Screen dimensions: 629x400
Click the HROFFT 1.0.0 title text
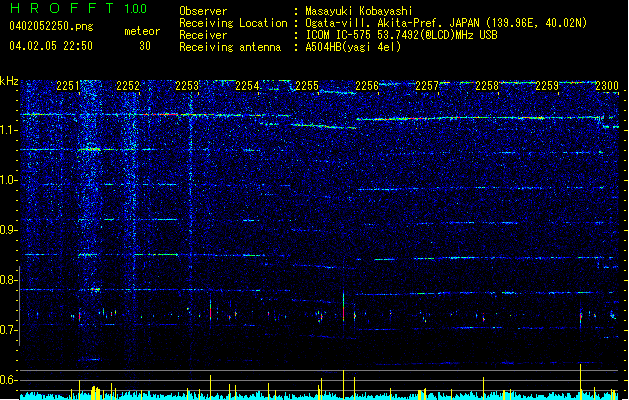pyautogui.click(x=79, y=8)
